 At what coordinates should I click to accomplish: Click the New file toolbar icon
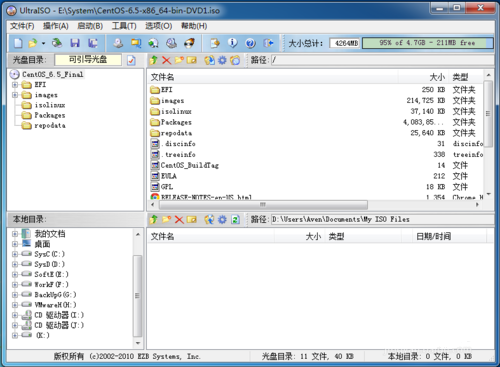coord(18,43)
